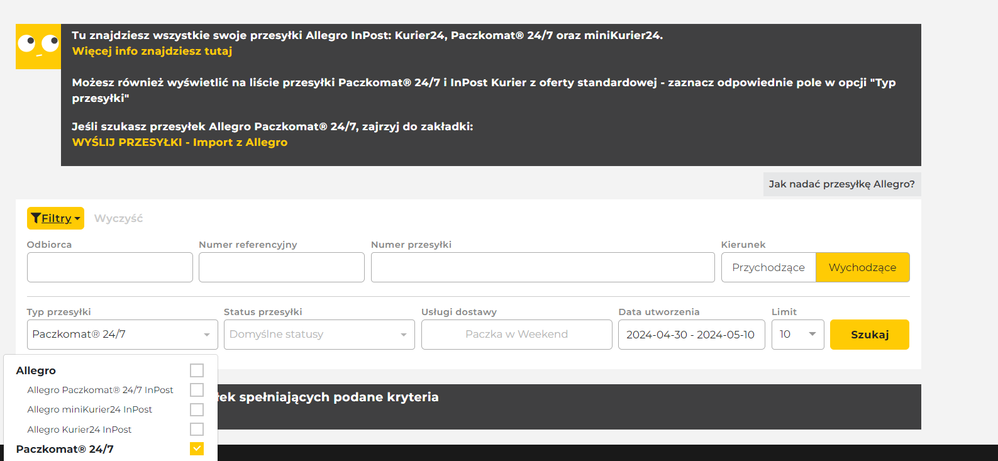Check the Allegro group checkbox

[197, 371]
